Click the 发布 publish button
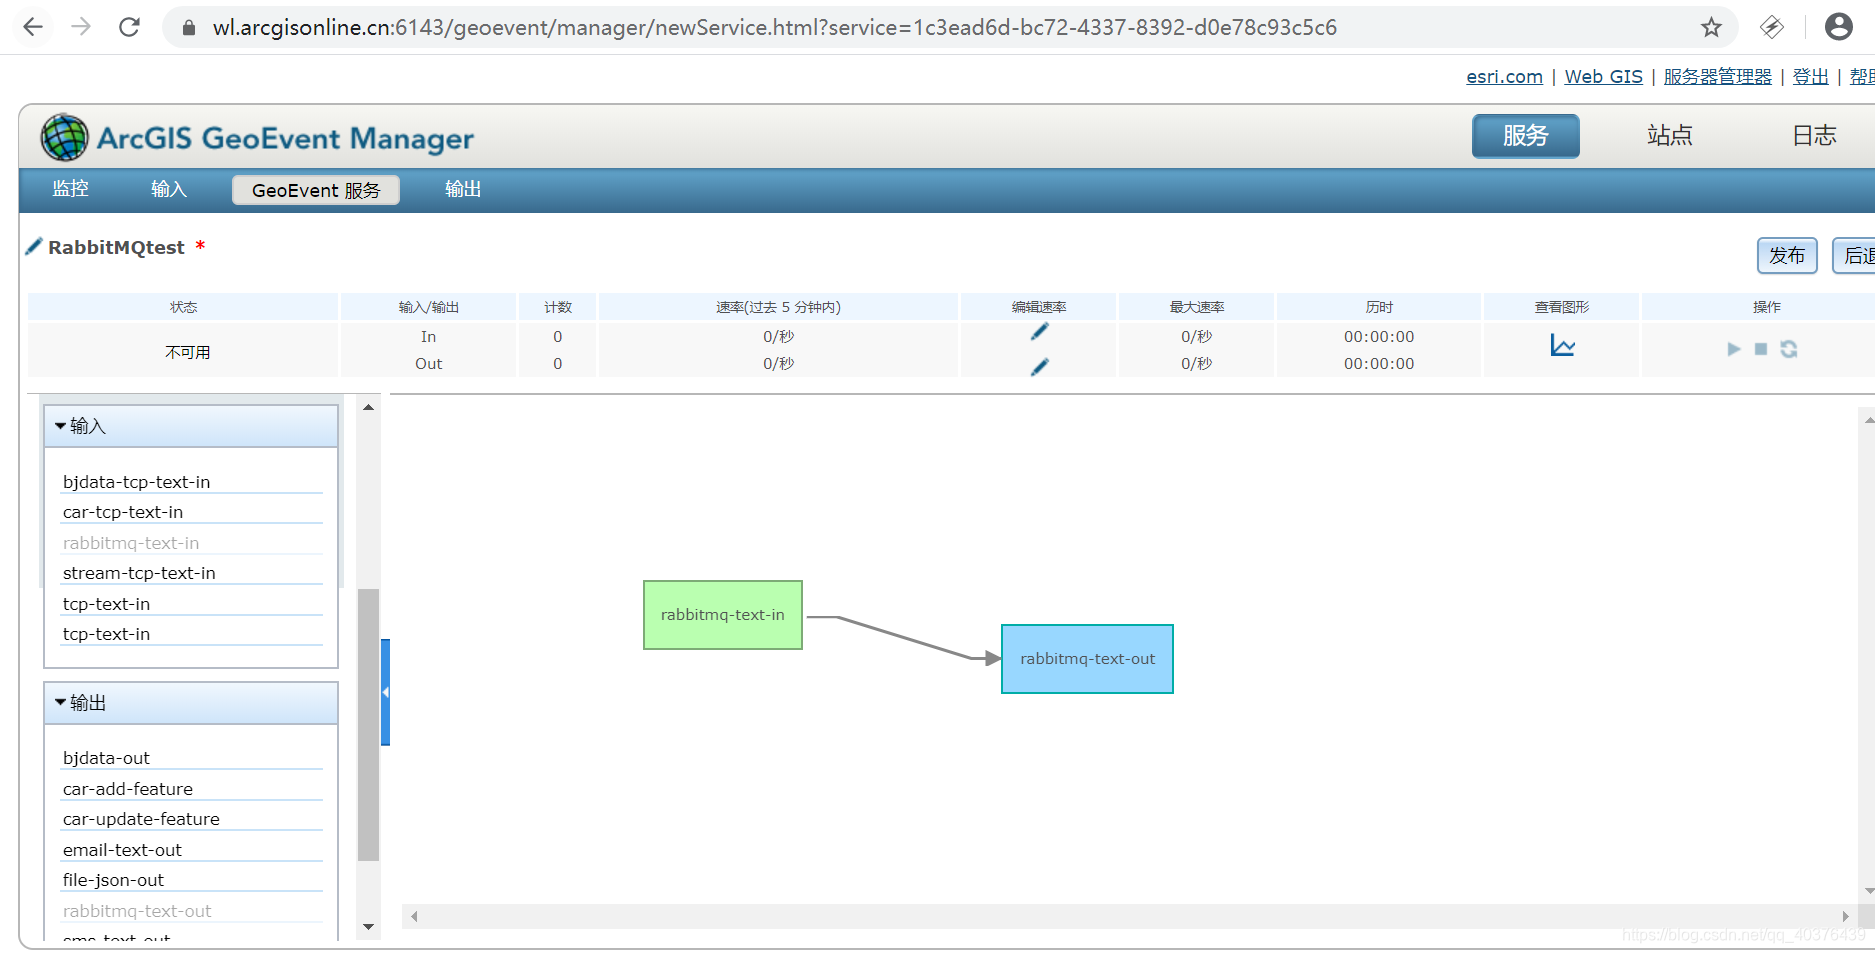 click(x=1787, y=255)
